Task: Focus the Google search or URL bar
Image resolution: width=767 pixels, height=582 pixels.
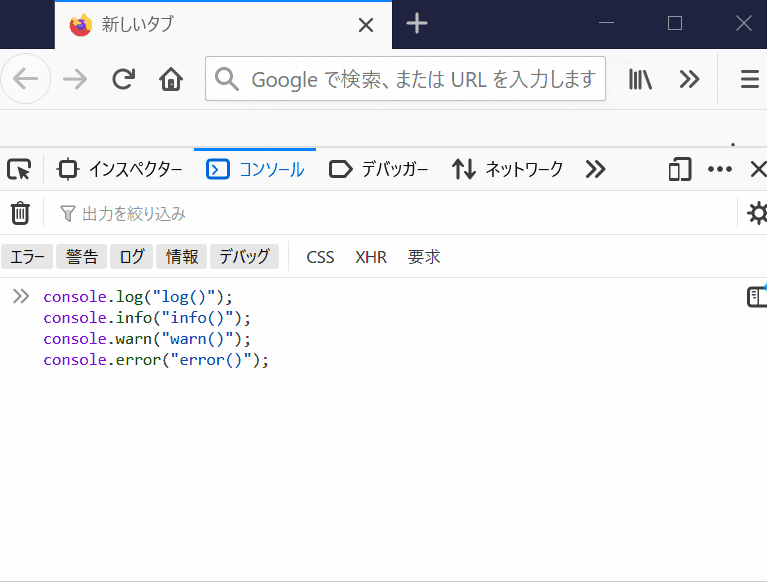Action: tap(405, 79)
